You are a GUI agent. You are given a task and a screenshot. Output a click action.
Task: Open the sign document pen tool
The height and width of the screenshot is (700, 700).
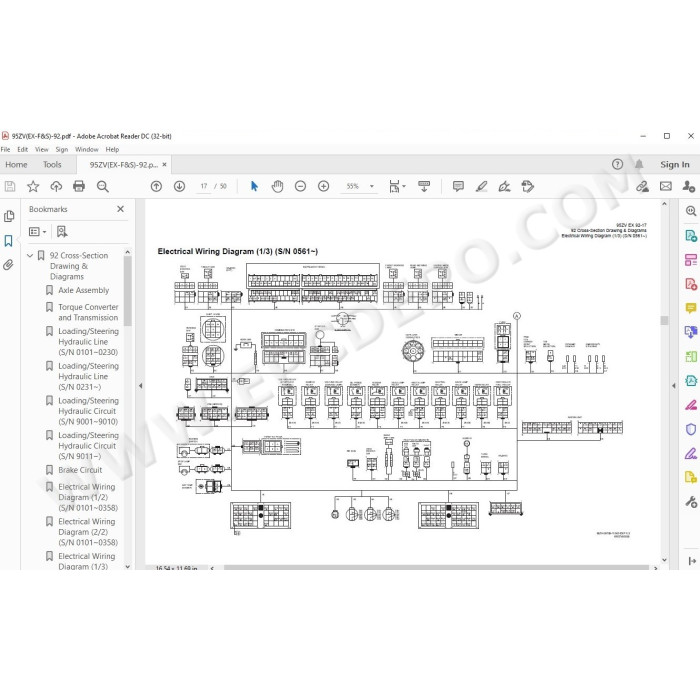point(504,186)
